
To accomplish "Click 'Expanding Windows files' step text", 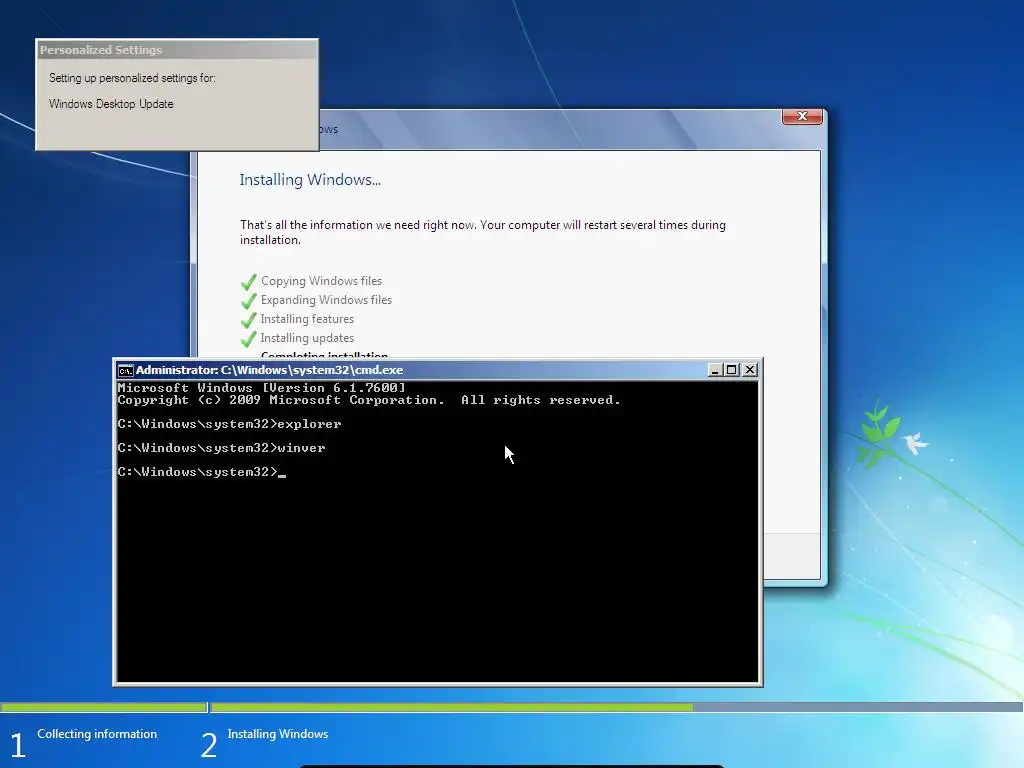I will (x=327, y=300).
